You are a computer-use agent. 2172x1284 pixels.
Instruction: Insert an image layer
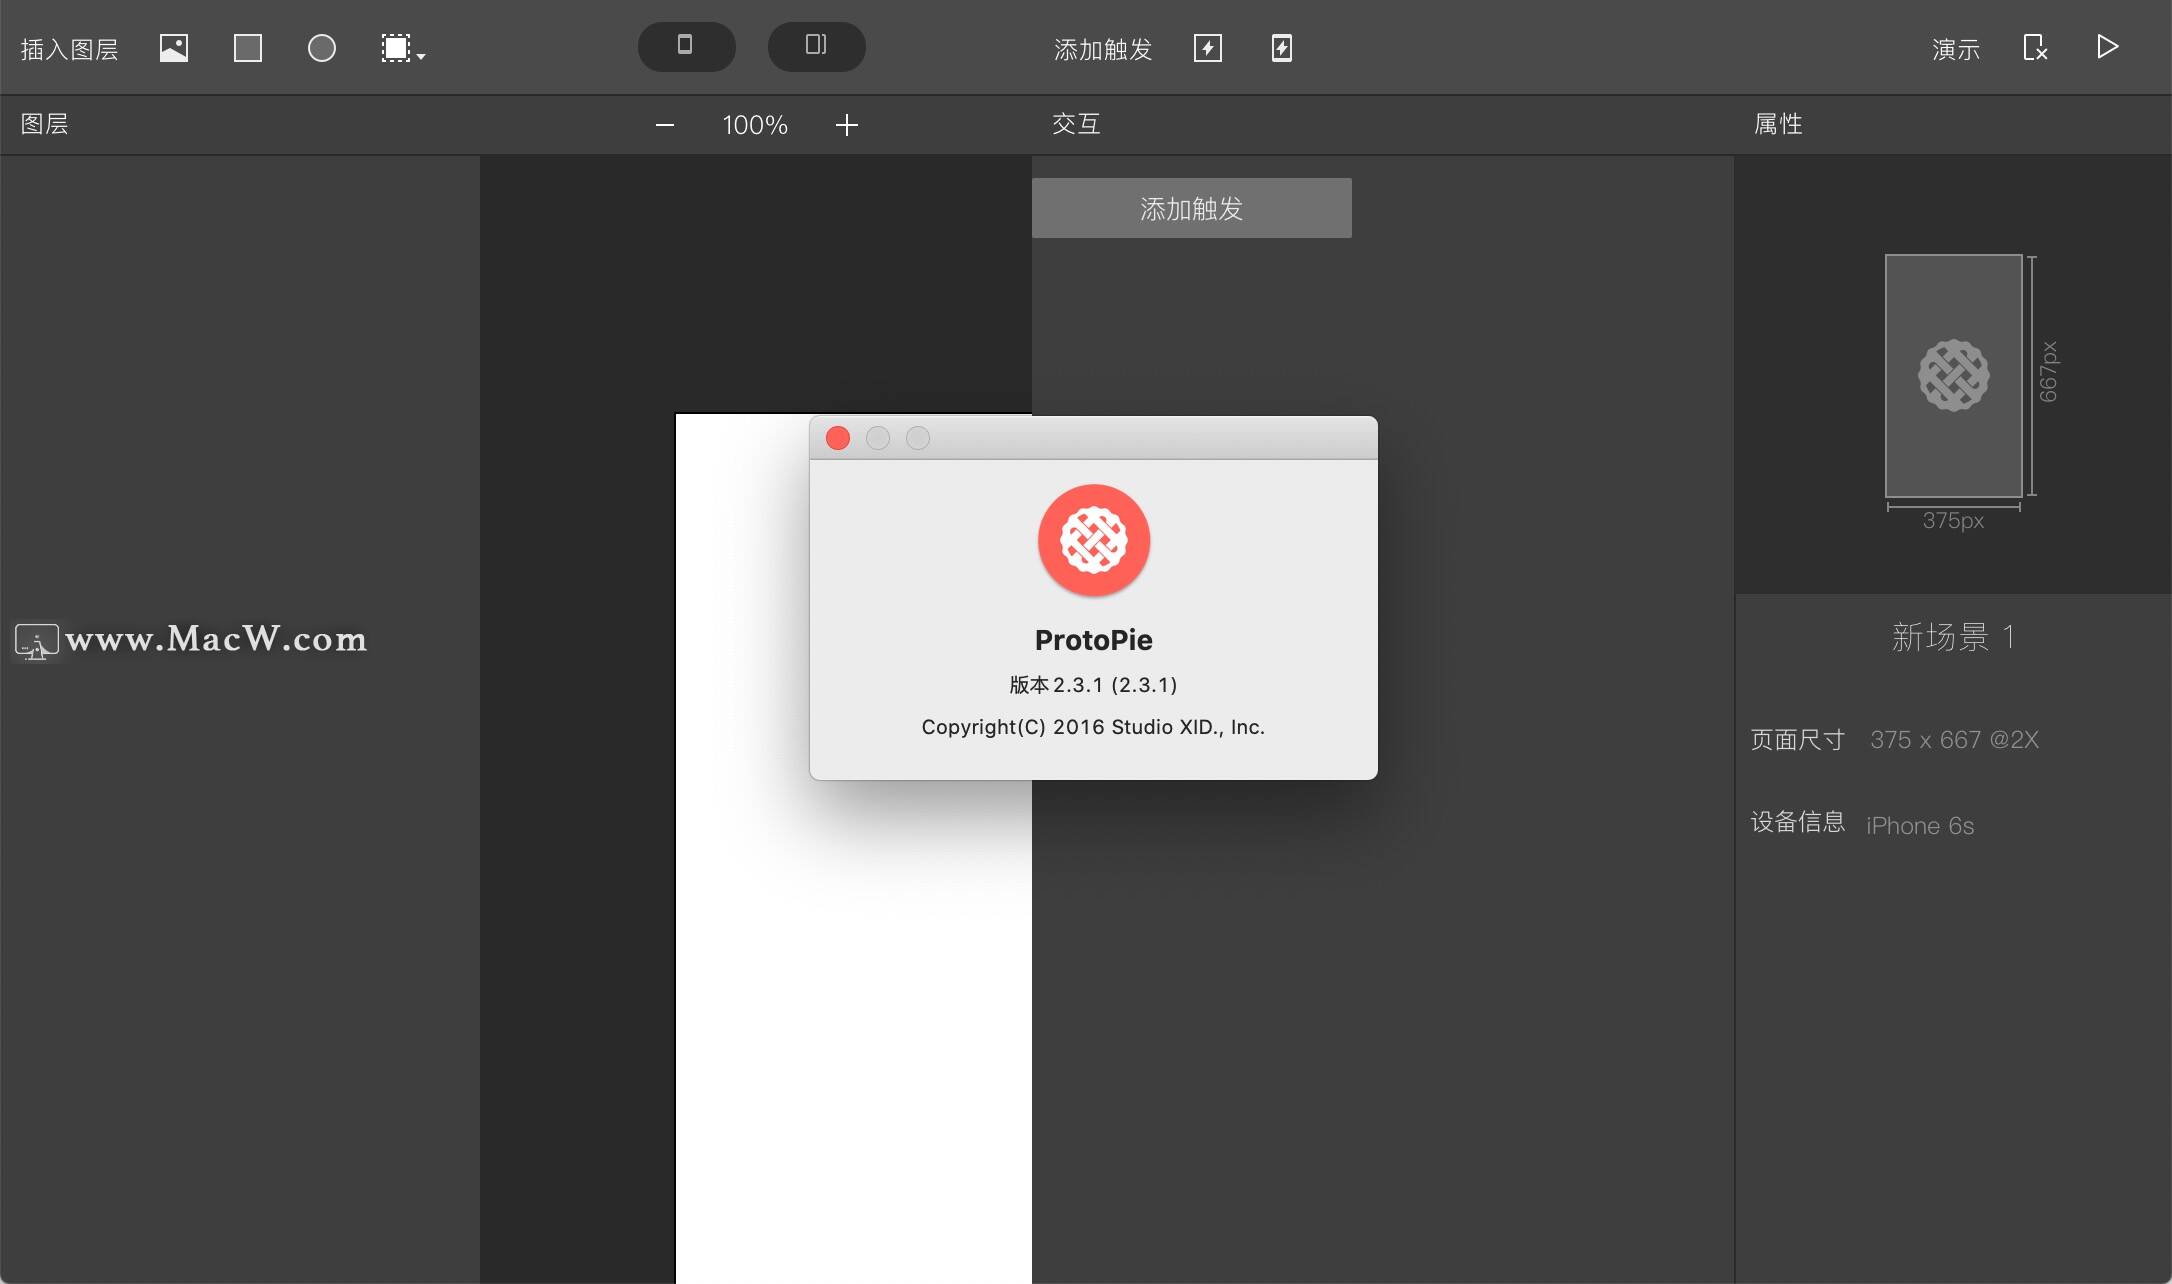point(174,48)
